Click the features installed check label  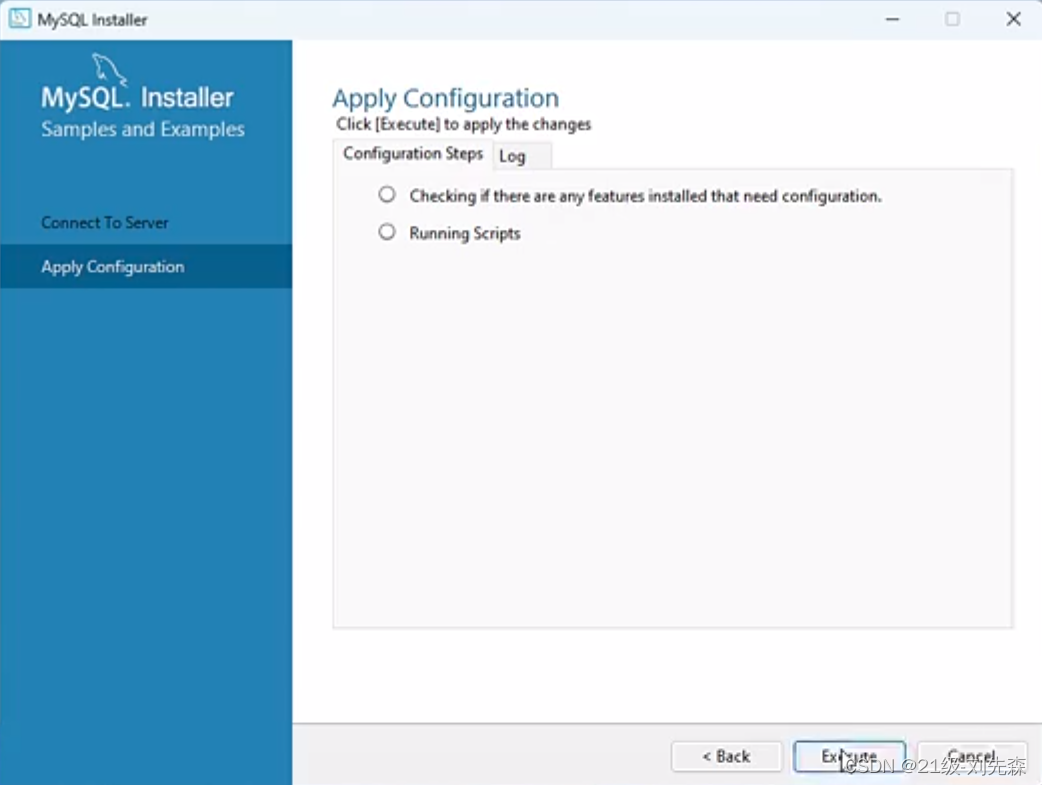pos(644,195)
